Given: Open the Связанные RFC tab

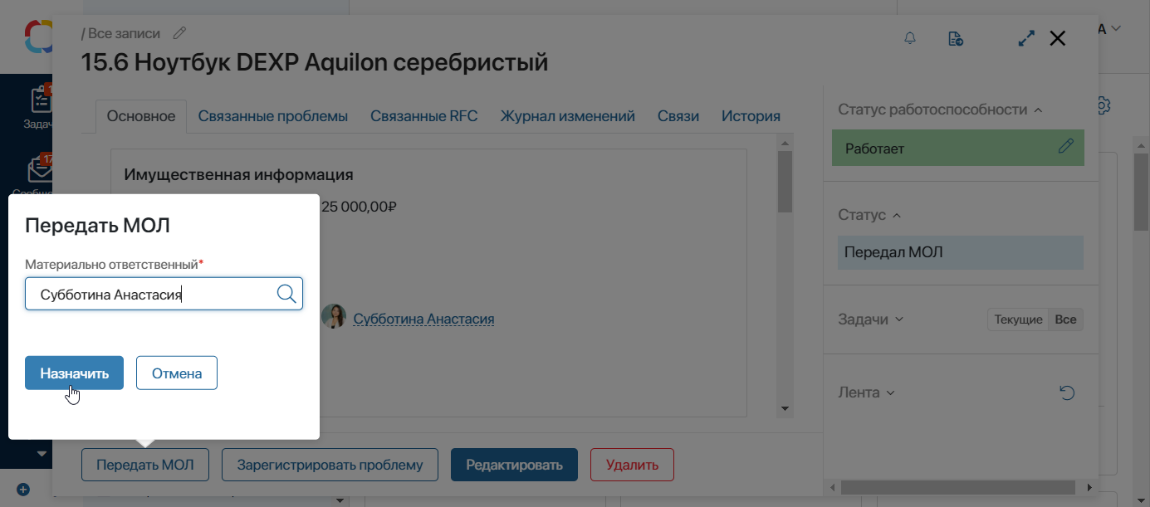Looking at the screenshot, I should point(424,116).
